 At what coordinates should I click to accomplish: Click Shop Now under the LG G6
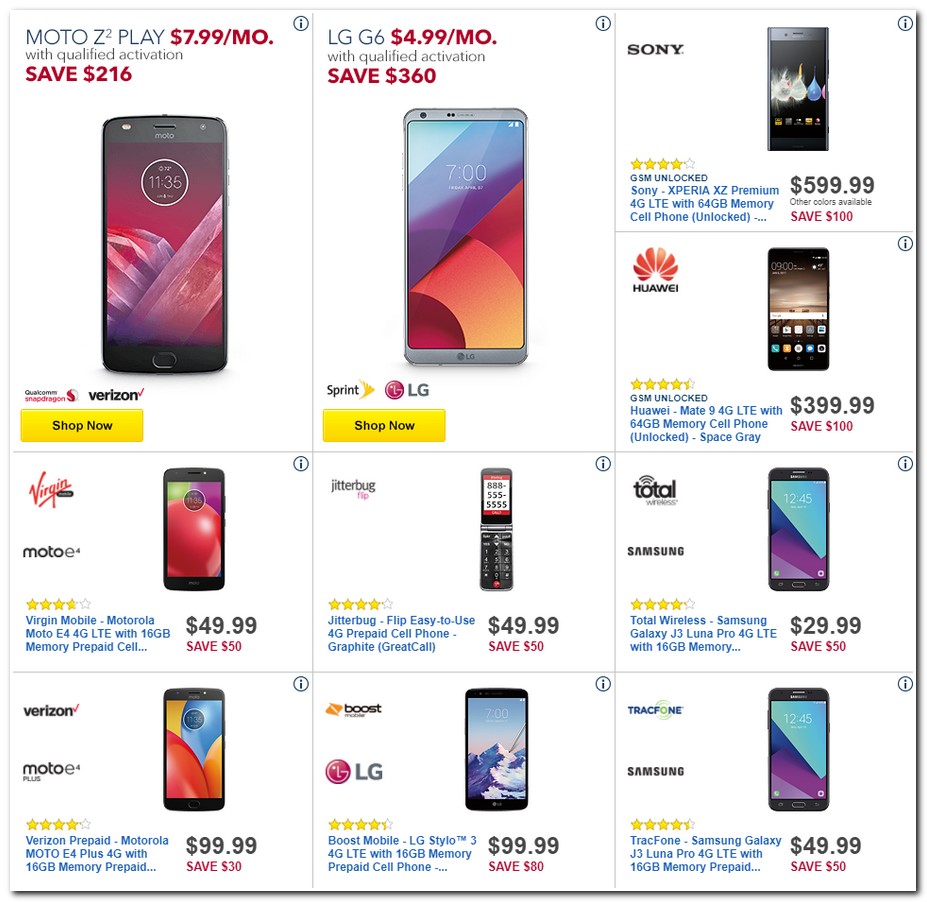pos(384,425)
